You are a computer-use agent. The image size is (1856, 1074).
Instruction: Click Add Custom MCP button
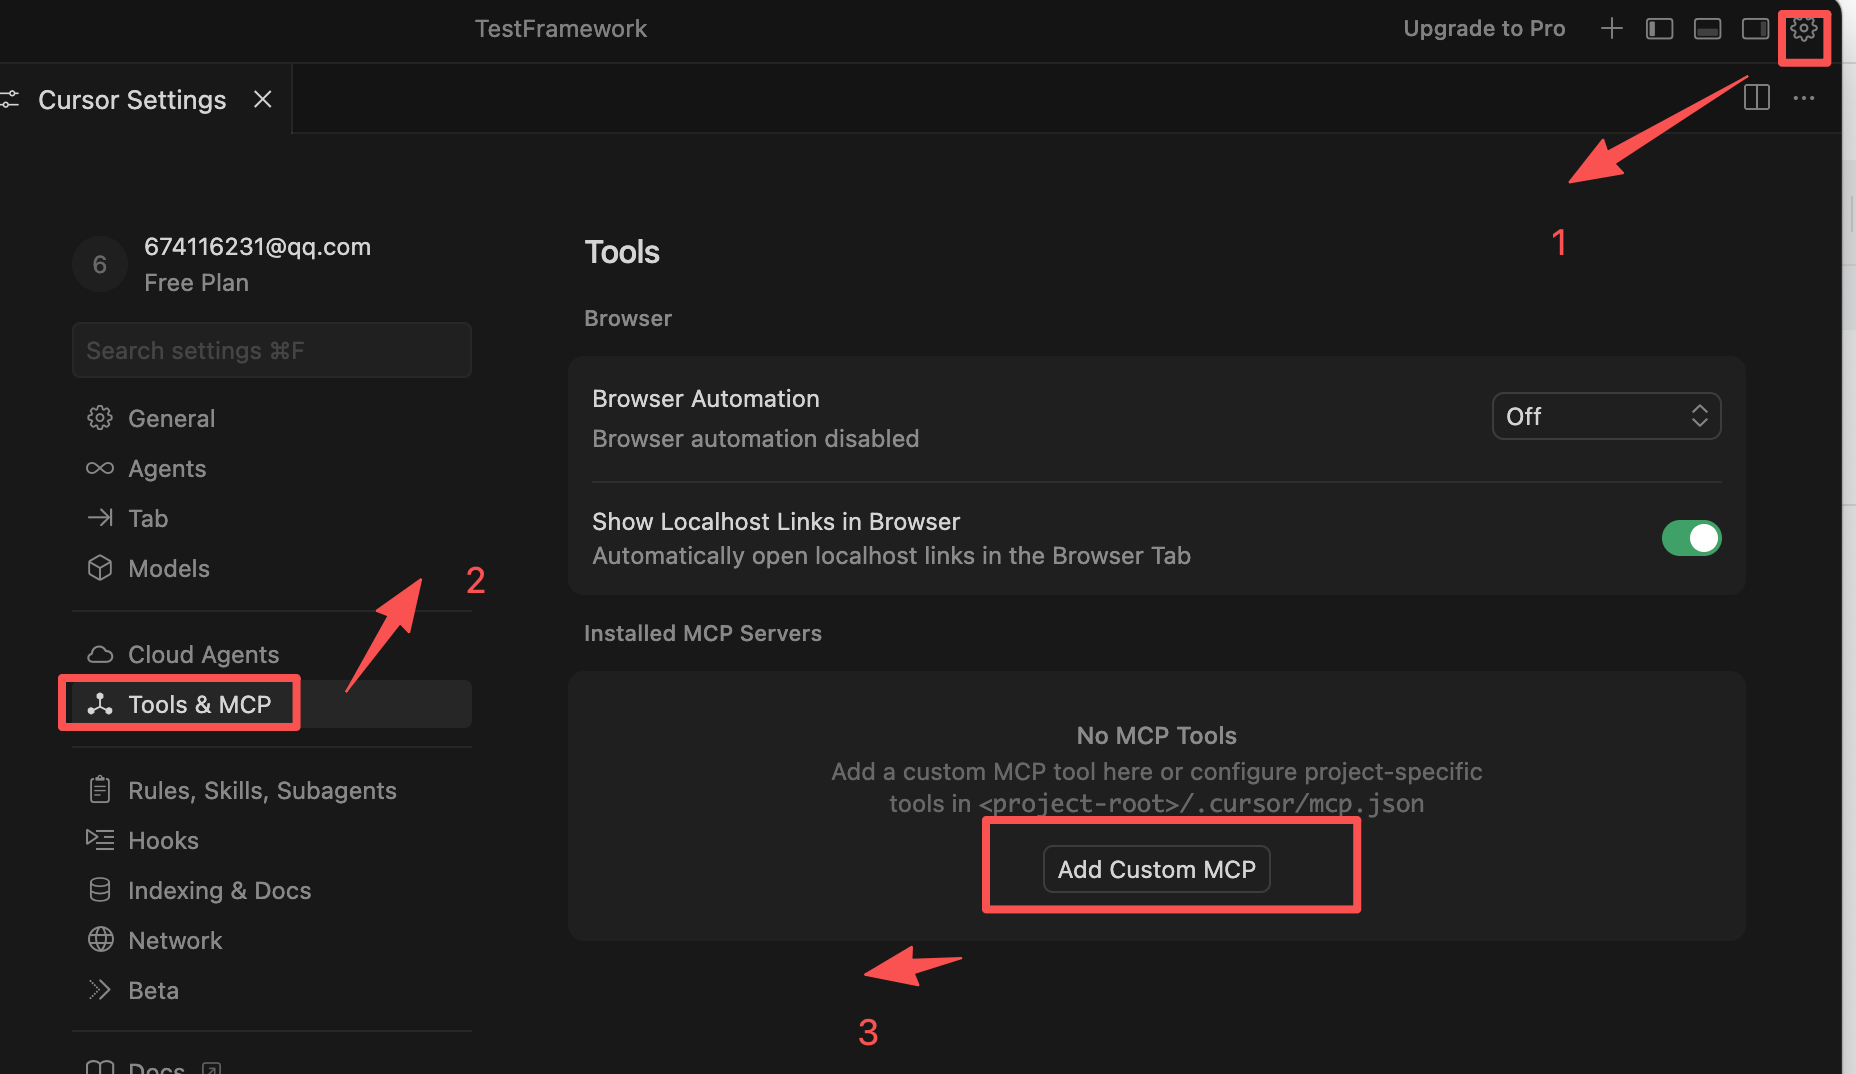1157,869
